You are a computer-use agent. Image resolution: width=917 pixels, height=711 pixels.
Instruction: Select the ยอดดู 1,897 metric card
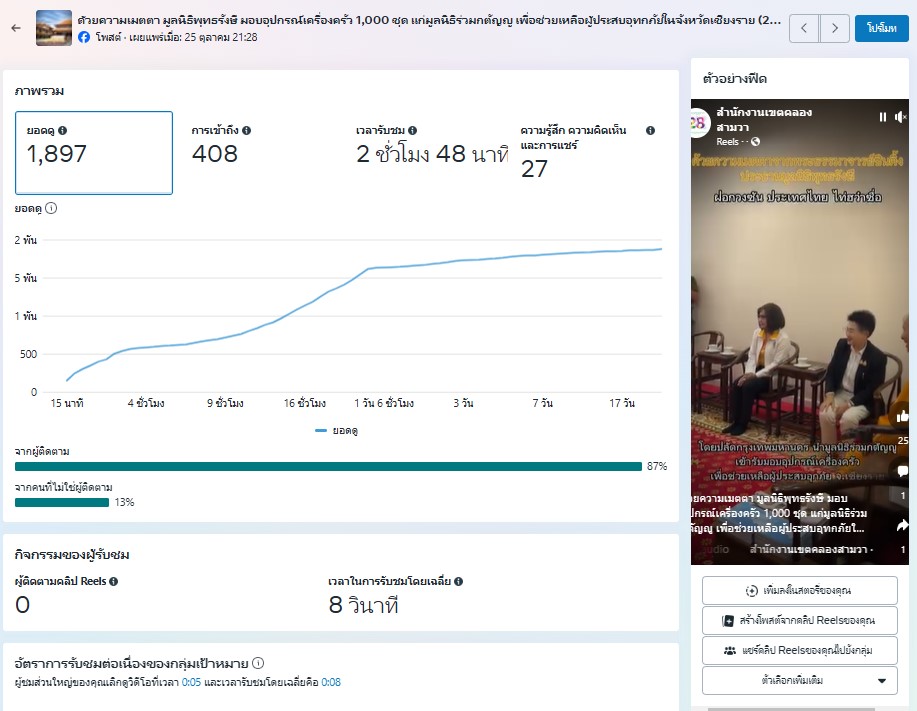click(94, 152)
